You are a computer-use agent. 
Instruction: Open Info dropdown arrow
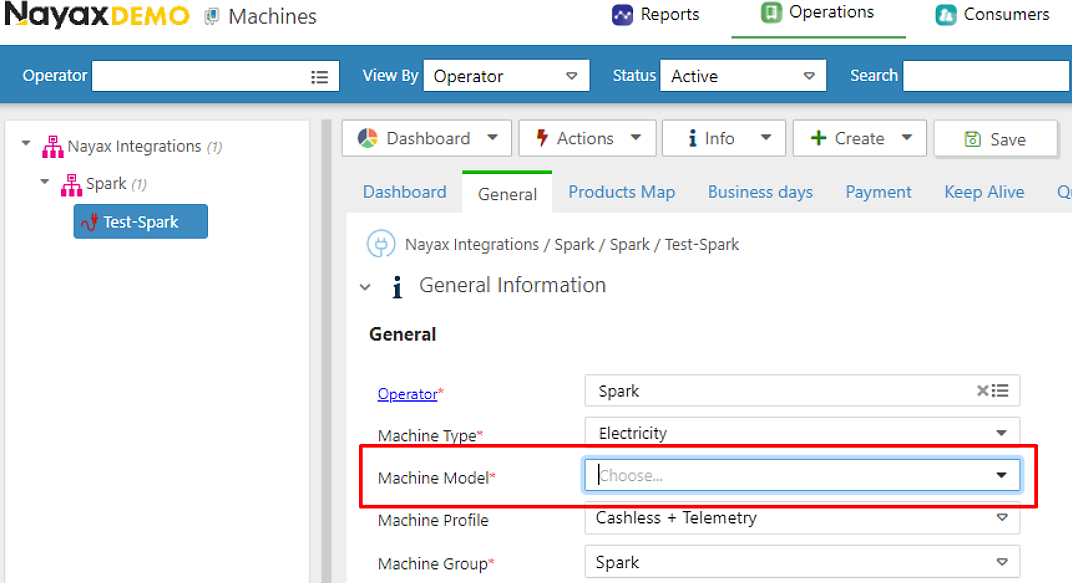(x=766, y=138)
